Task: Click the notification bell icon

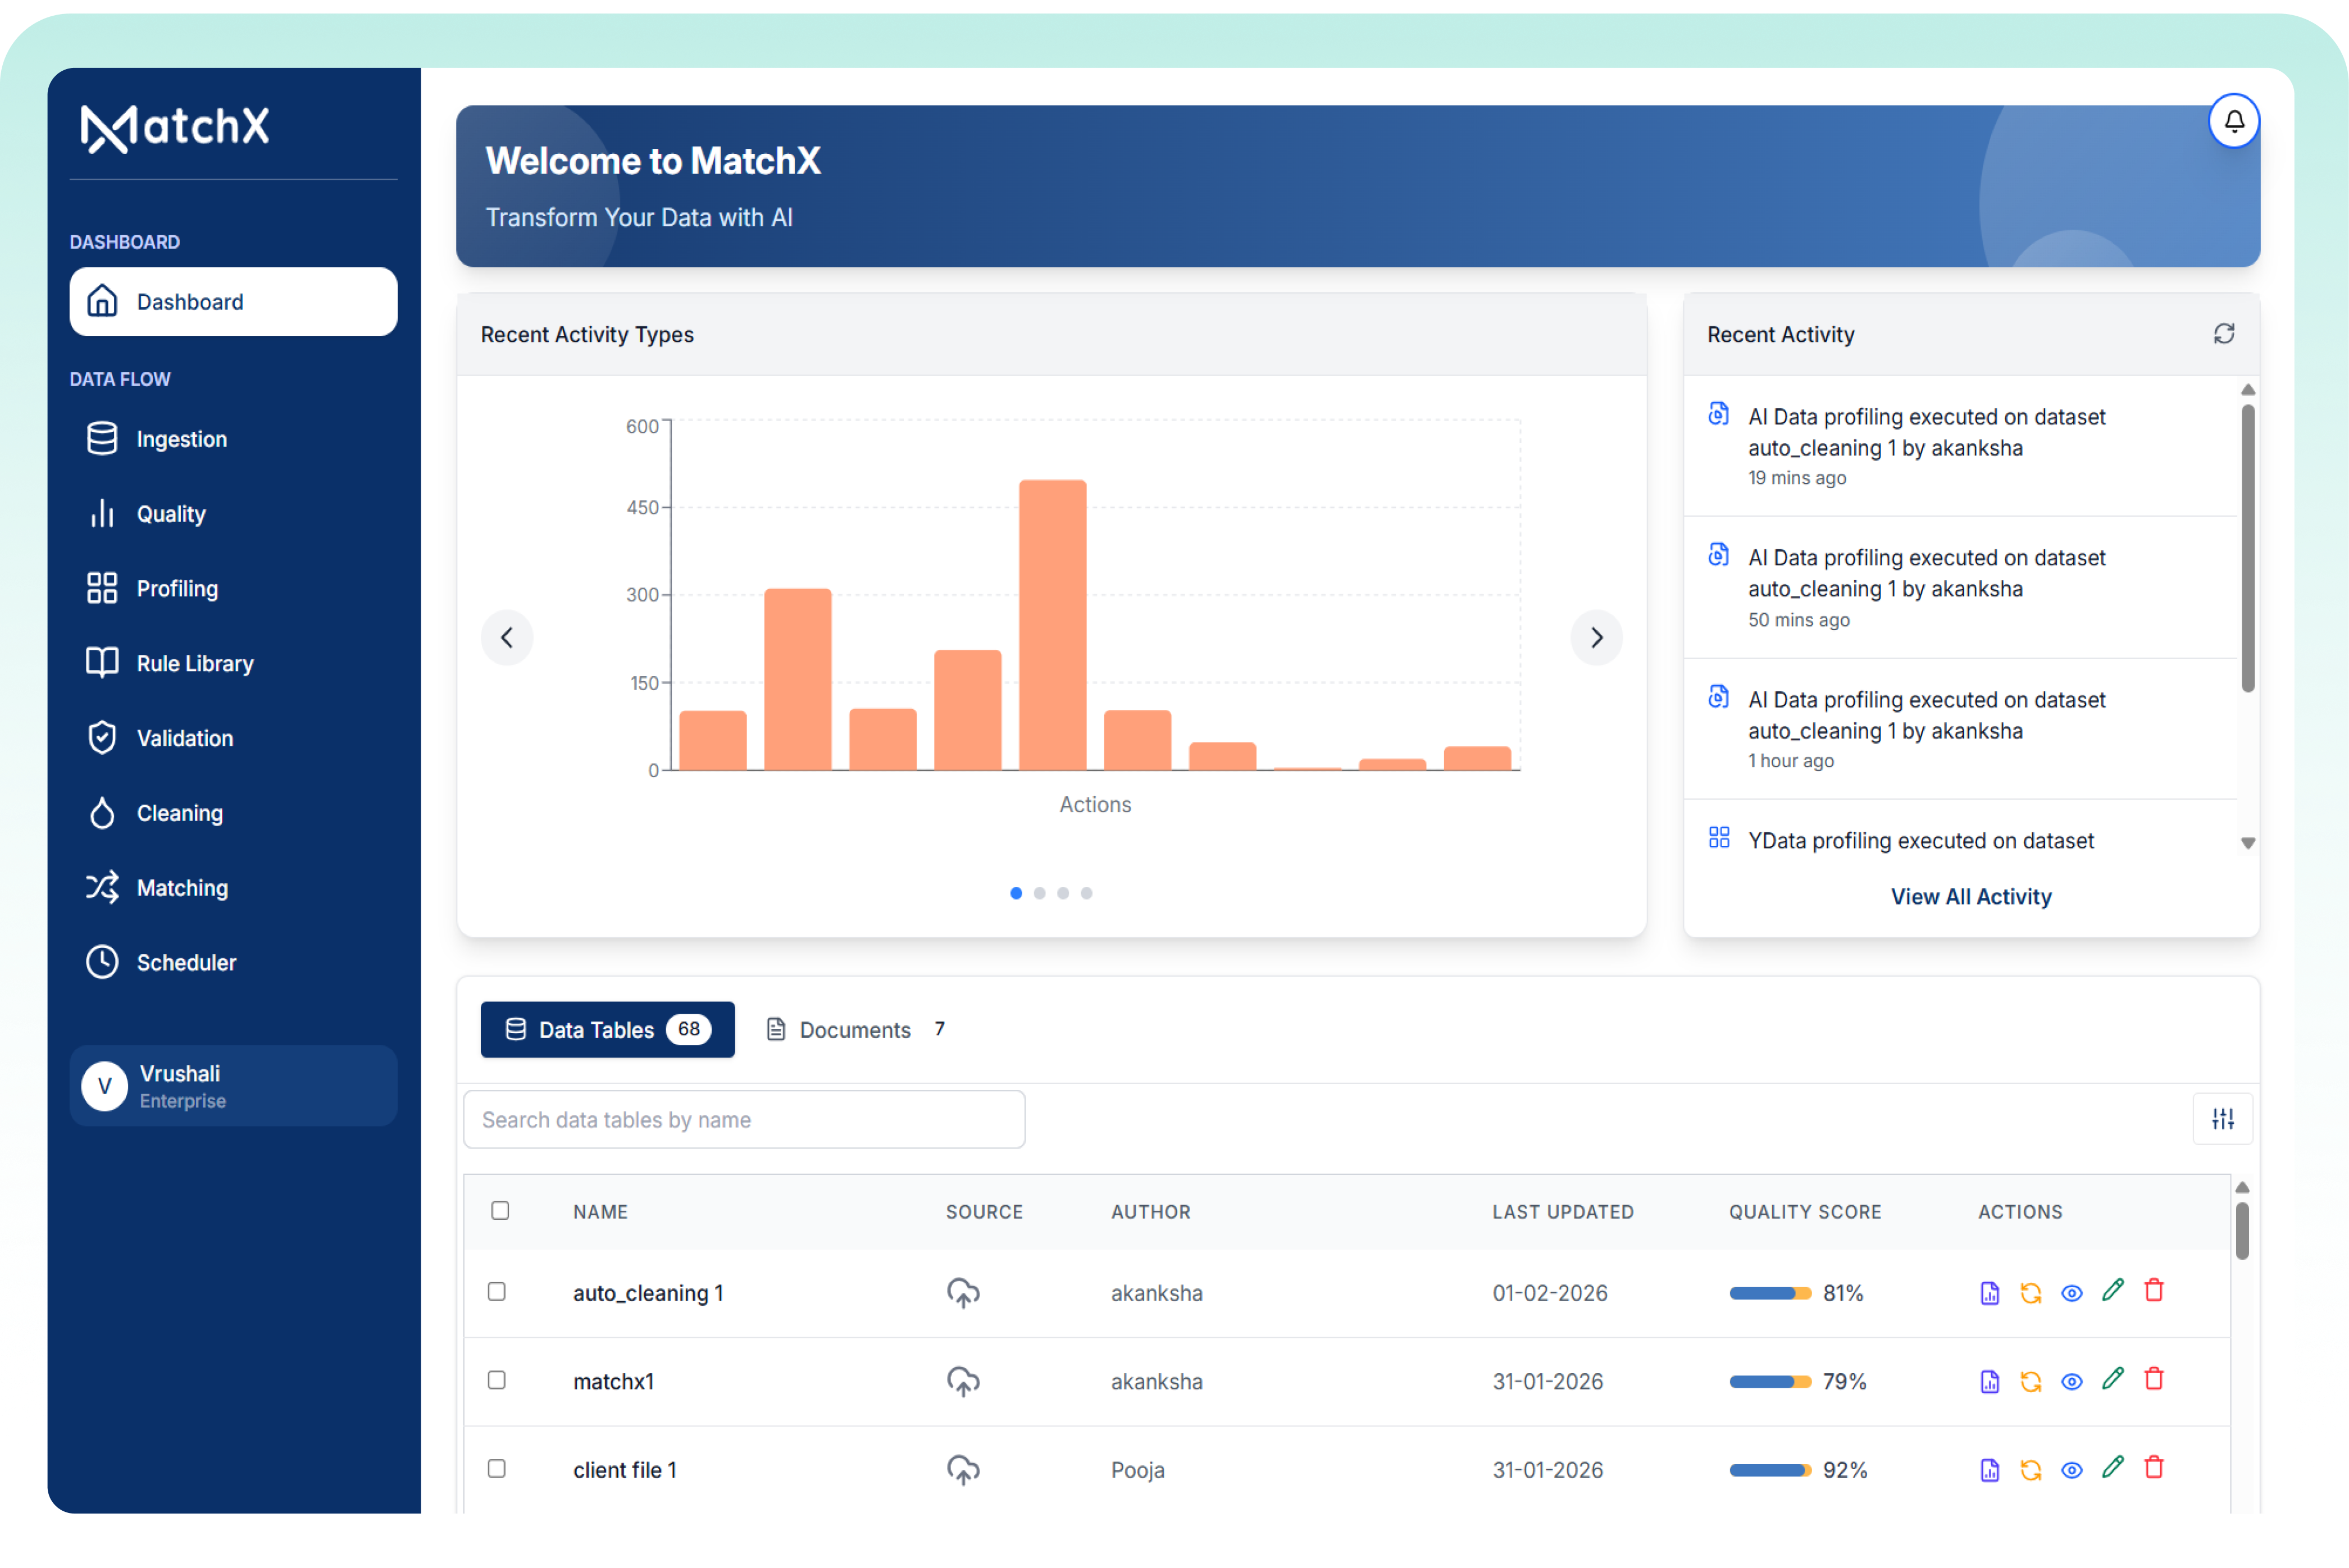Action: 2233,121
